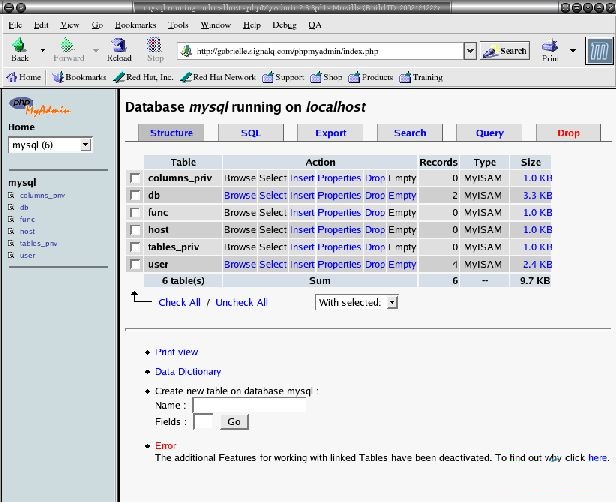
Task: Check the func table checkbox
Action: [x=135, y=213]
